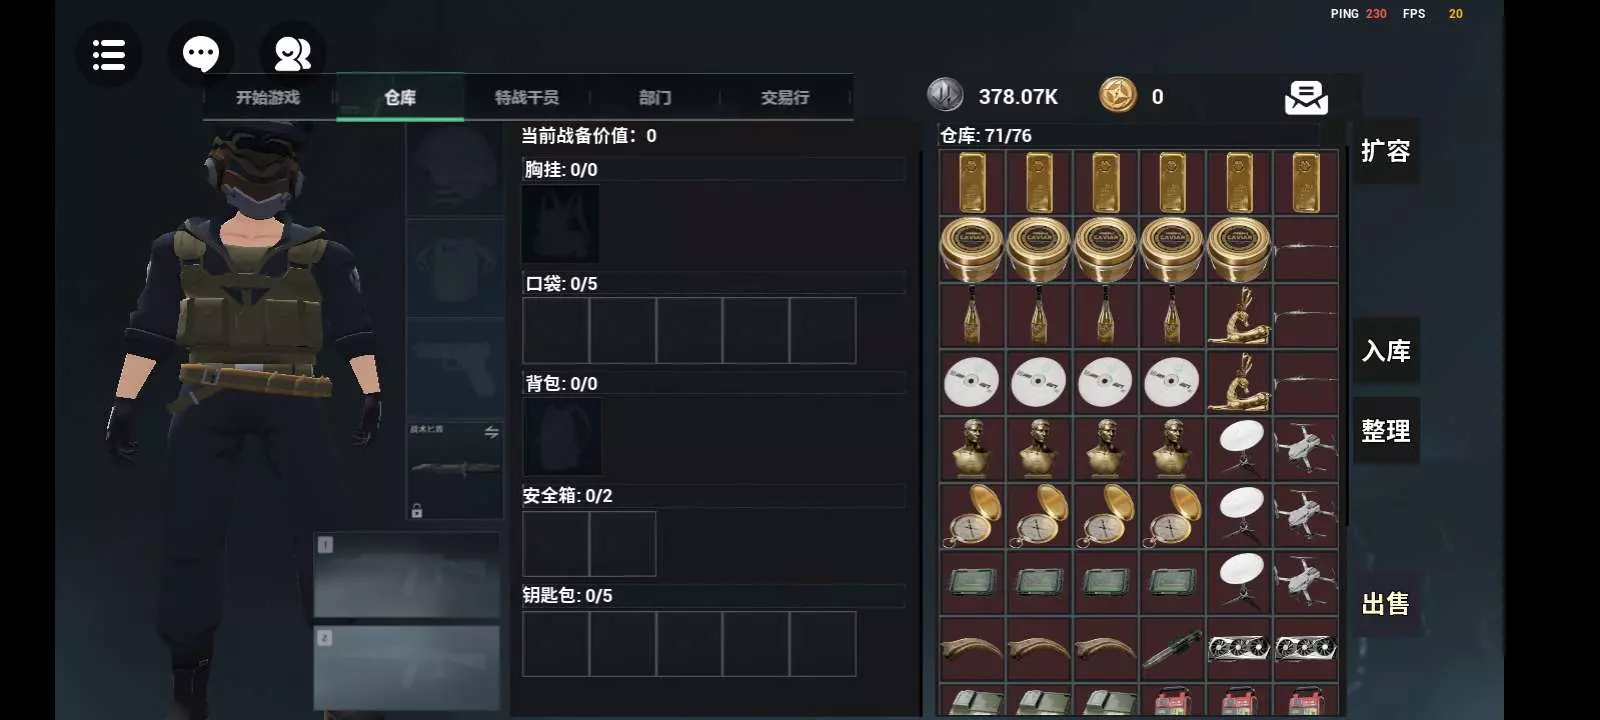Click the 出售 sell button
This screenshot has height=720, width=1600.
click(1386, 604)
